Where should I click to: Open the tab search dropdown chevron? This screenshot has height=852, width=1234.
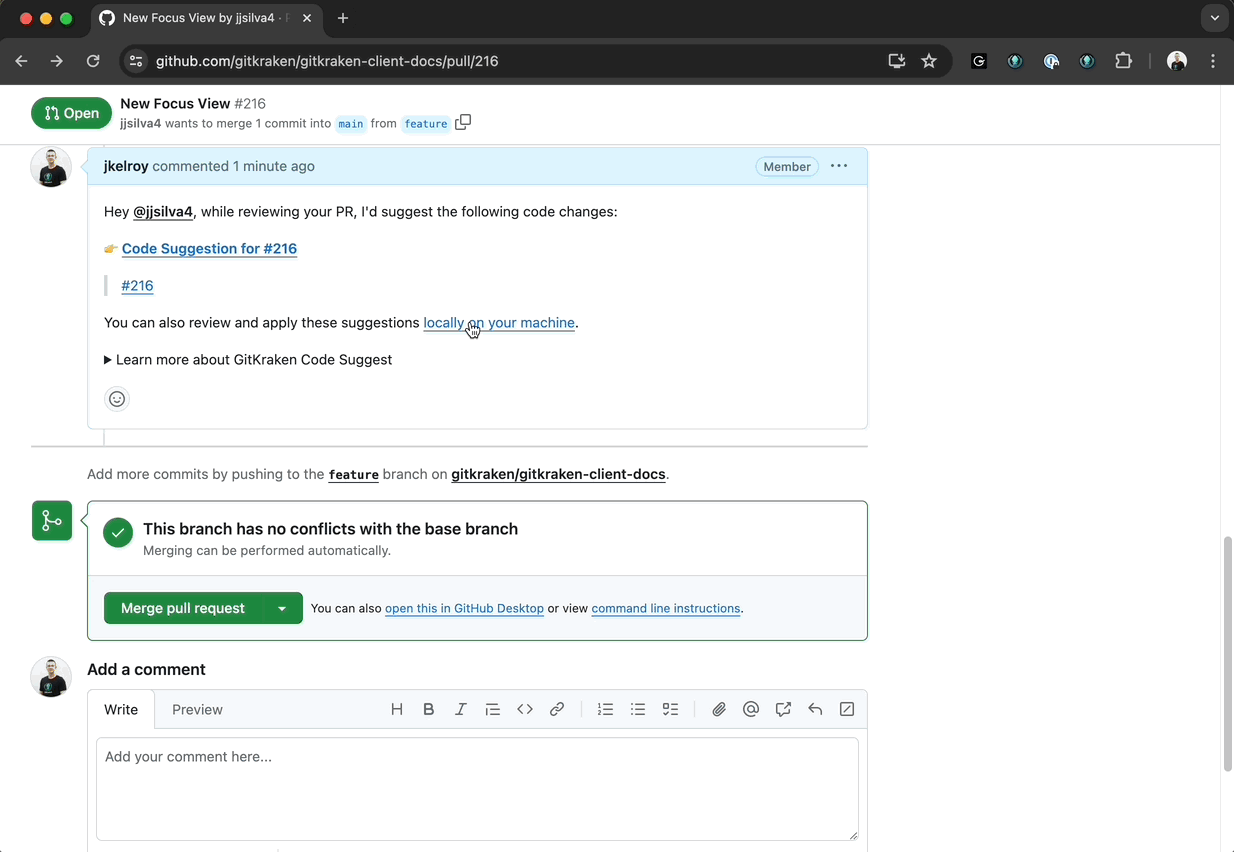1215,18
